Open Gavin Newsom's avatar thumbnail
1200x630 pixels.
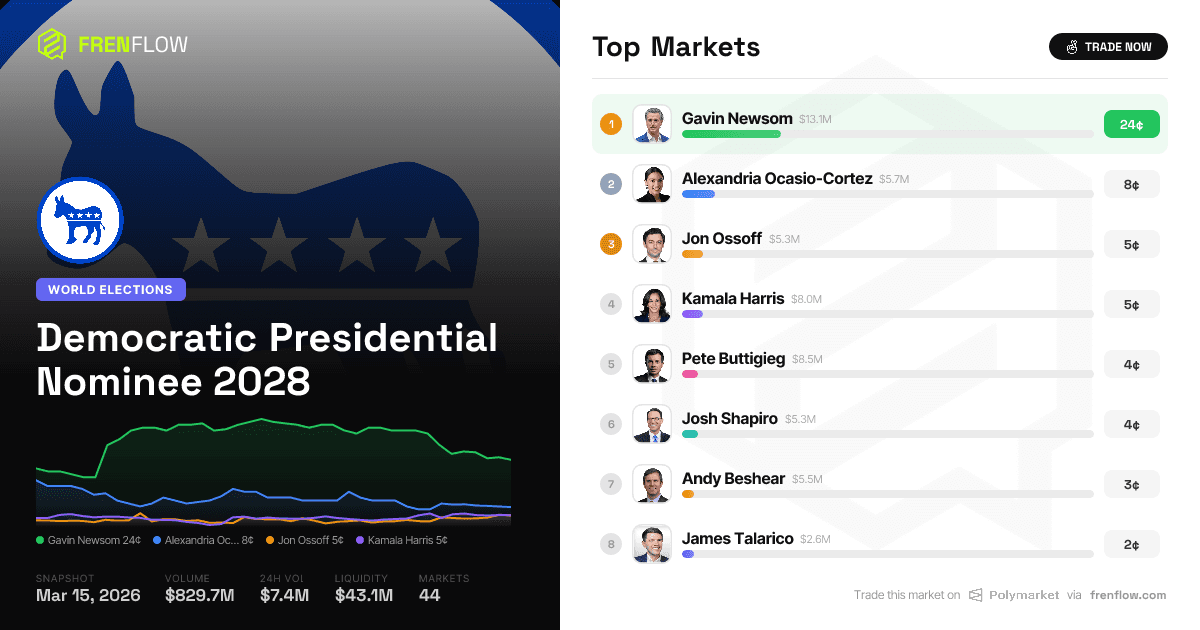[x=652, y=124]
